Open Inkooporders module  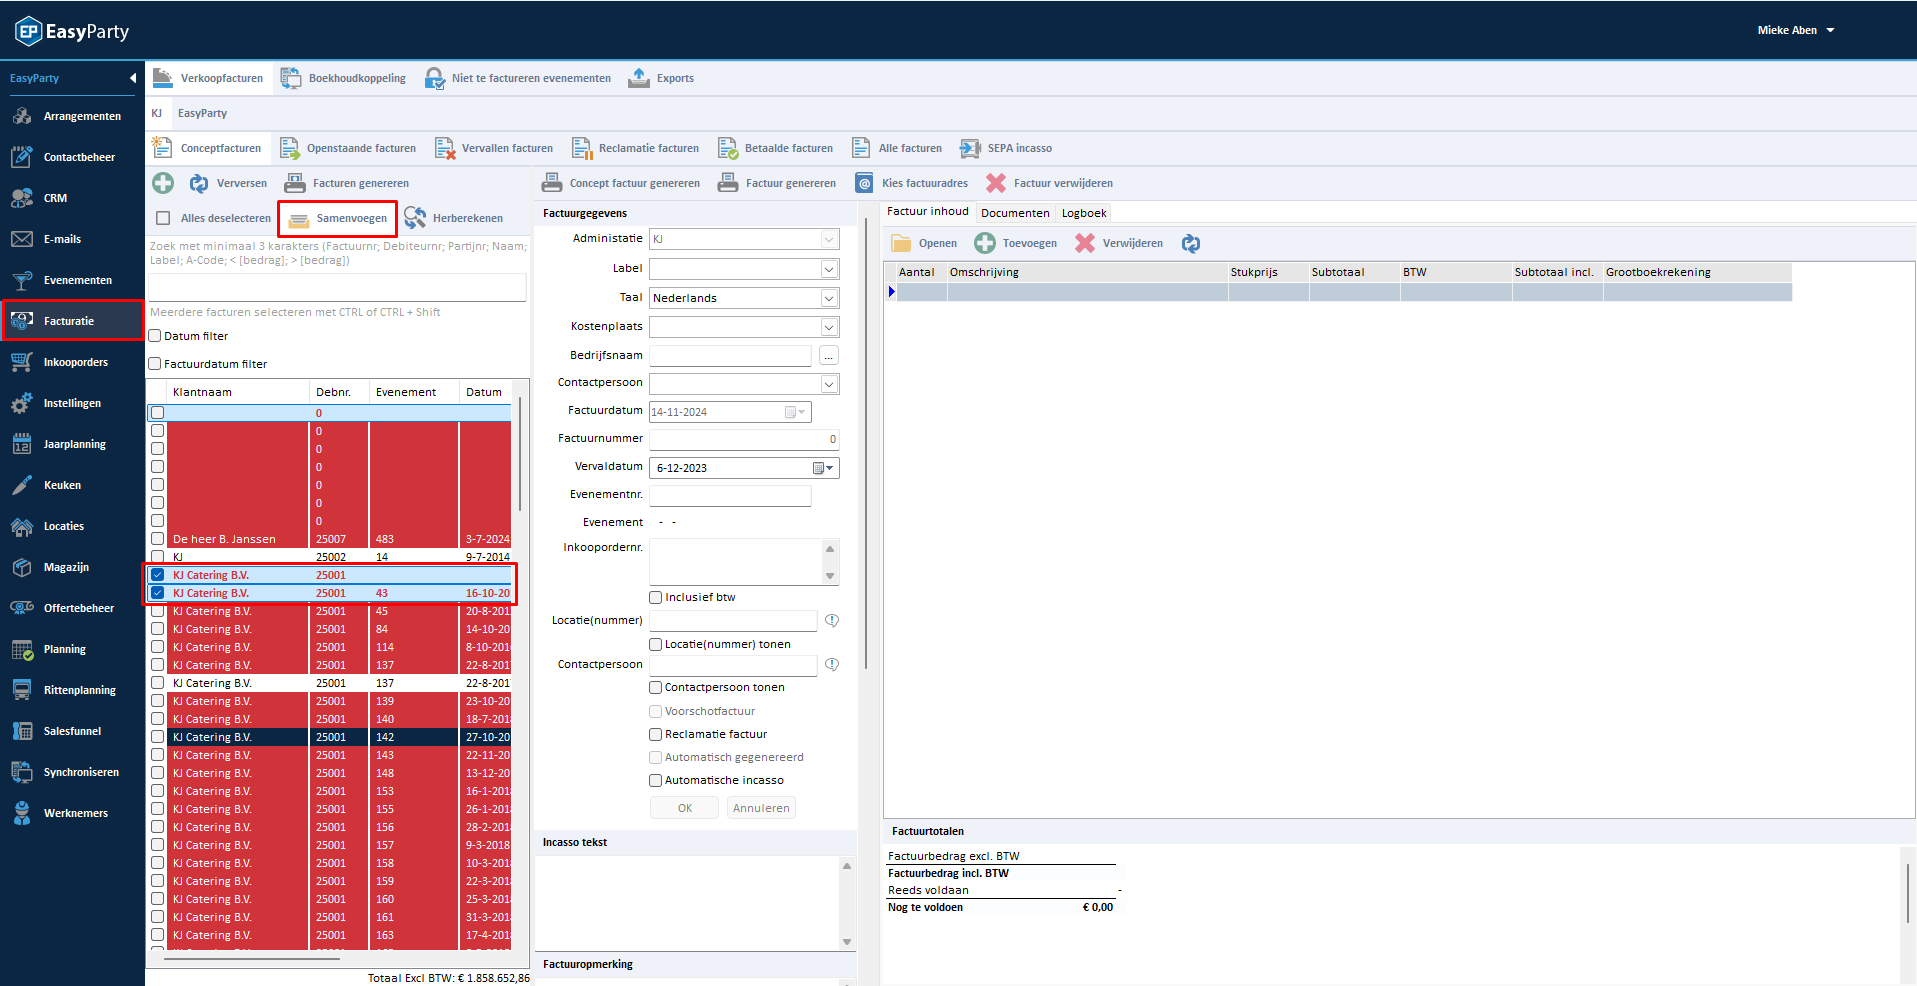60,362
